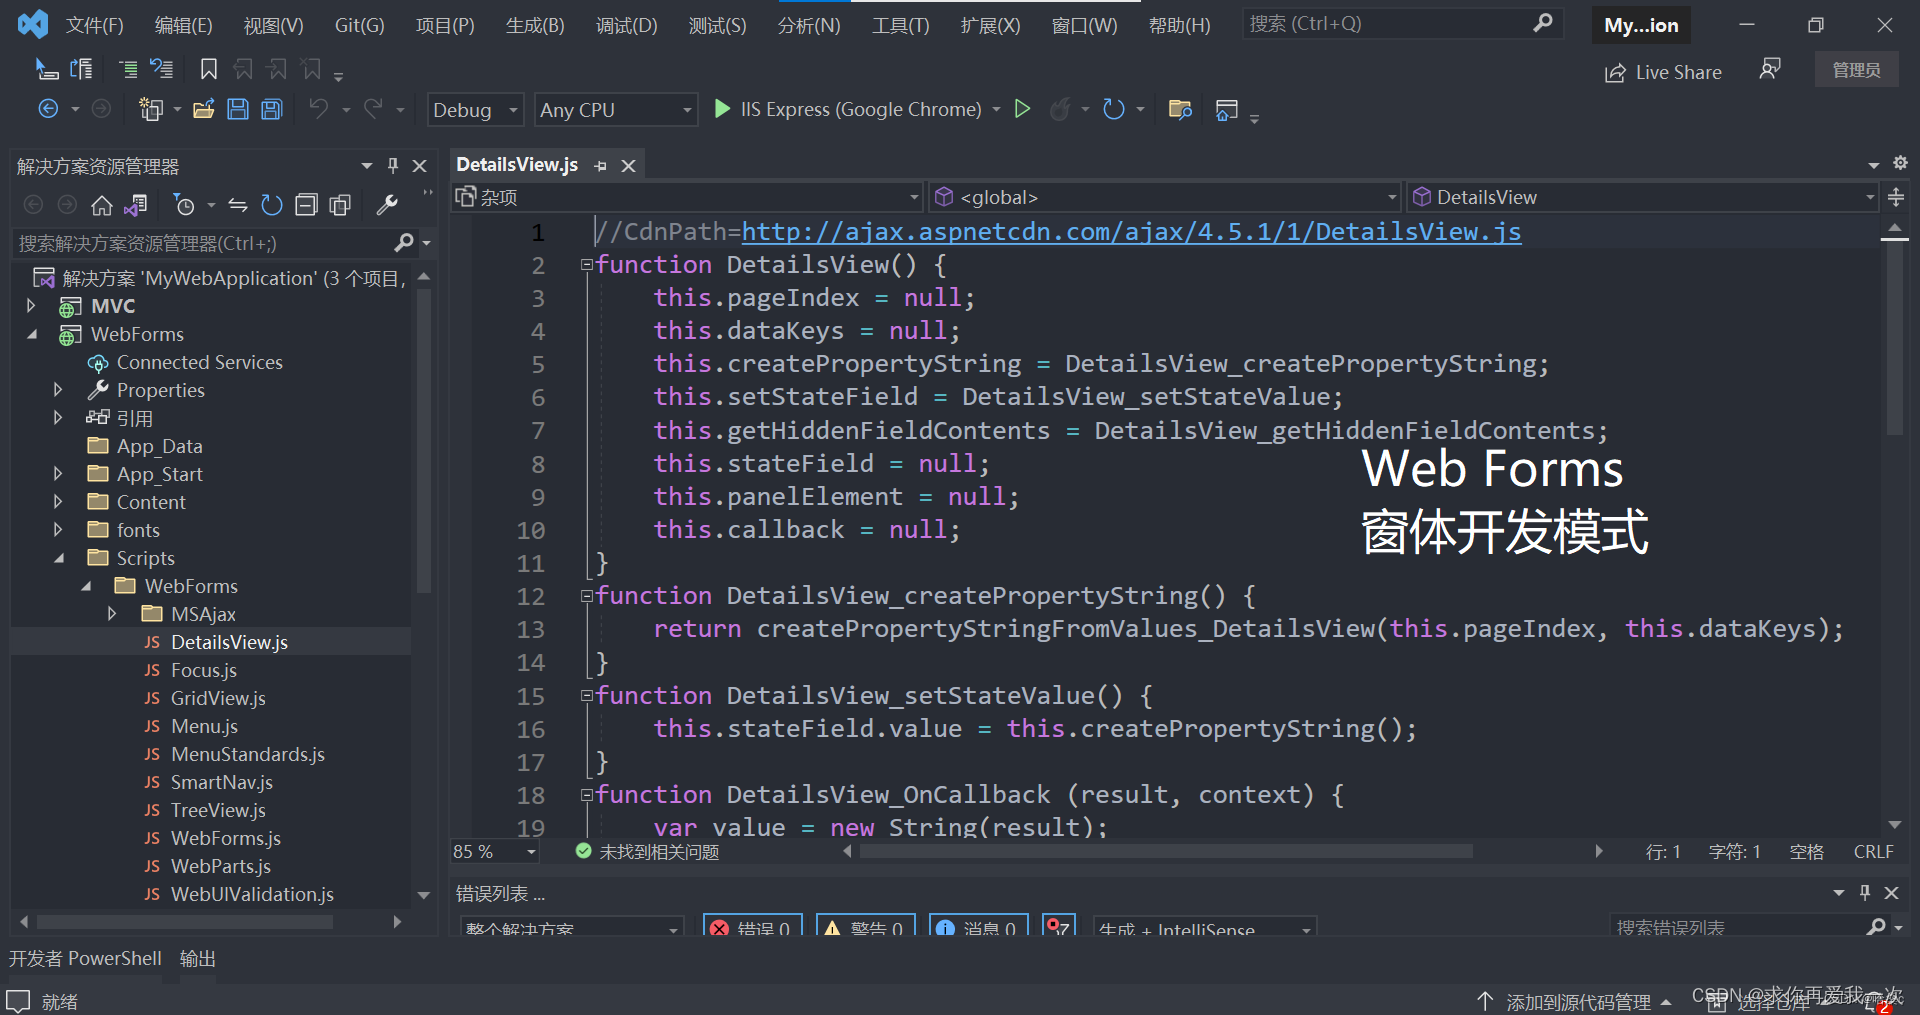Collapse function DetailsView outlining toggle

tap(587, 265)
